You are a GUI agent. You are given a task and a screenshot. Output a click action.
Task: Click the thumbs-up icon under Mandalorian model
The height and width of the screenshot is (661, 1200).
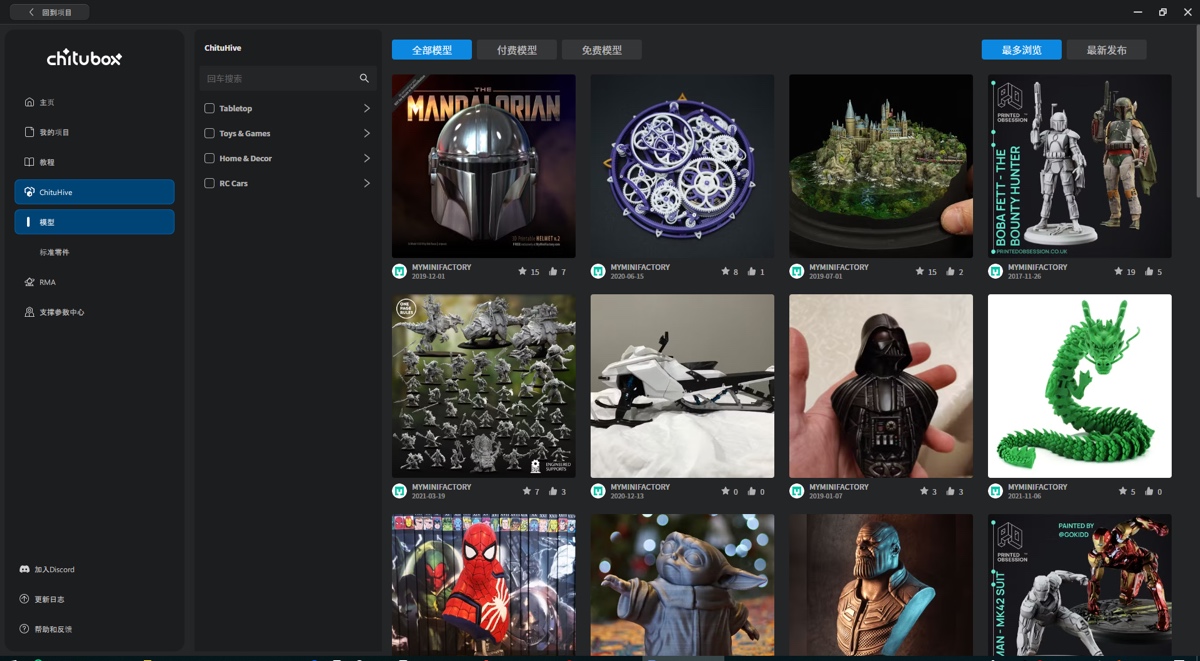pyautogui.click(x=553, y=272)
